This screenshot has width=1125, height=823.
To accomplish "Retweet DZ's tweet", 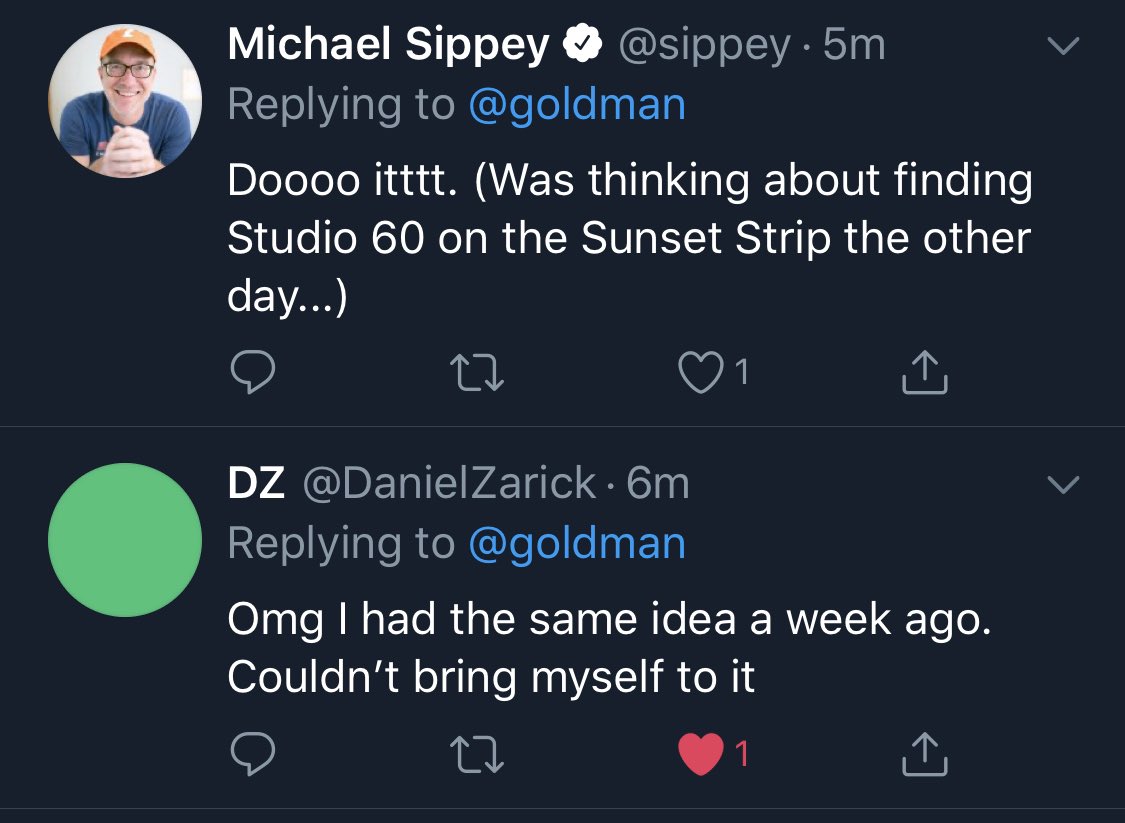I will click(477, 756).
